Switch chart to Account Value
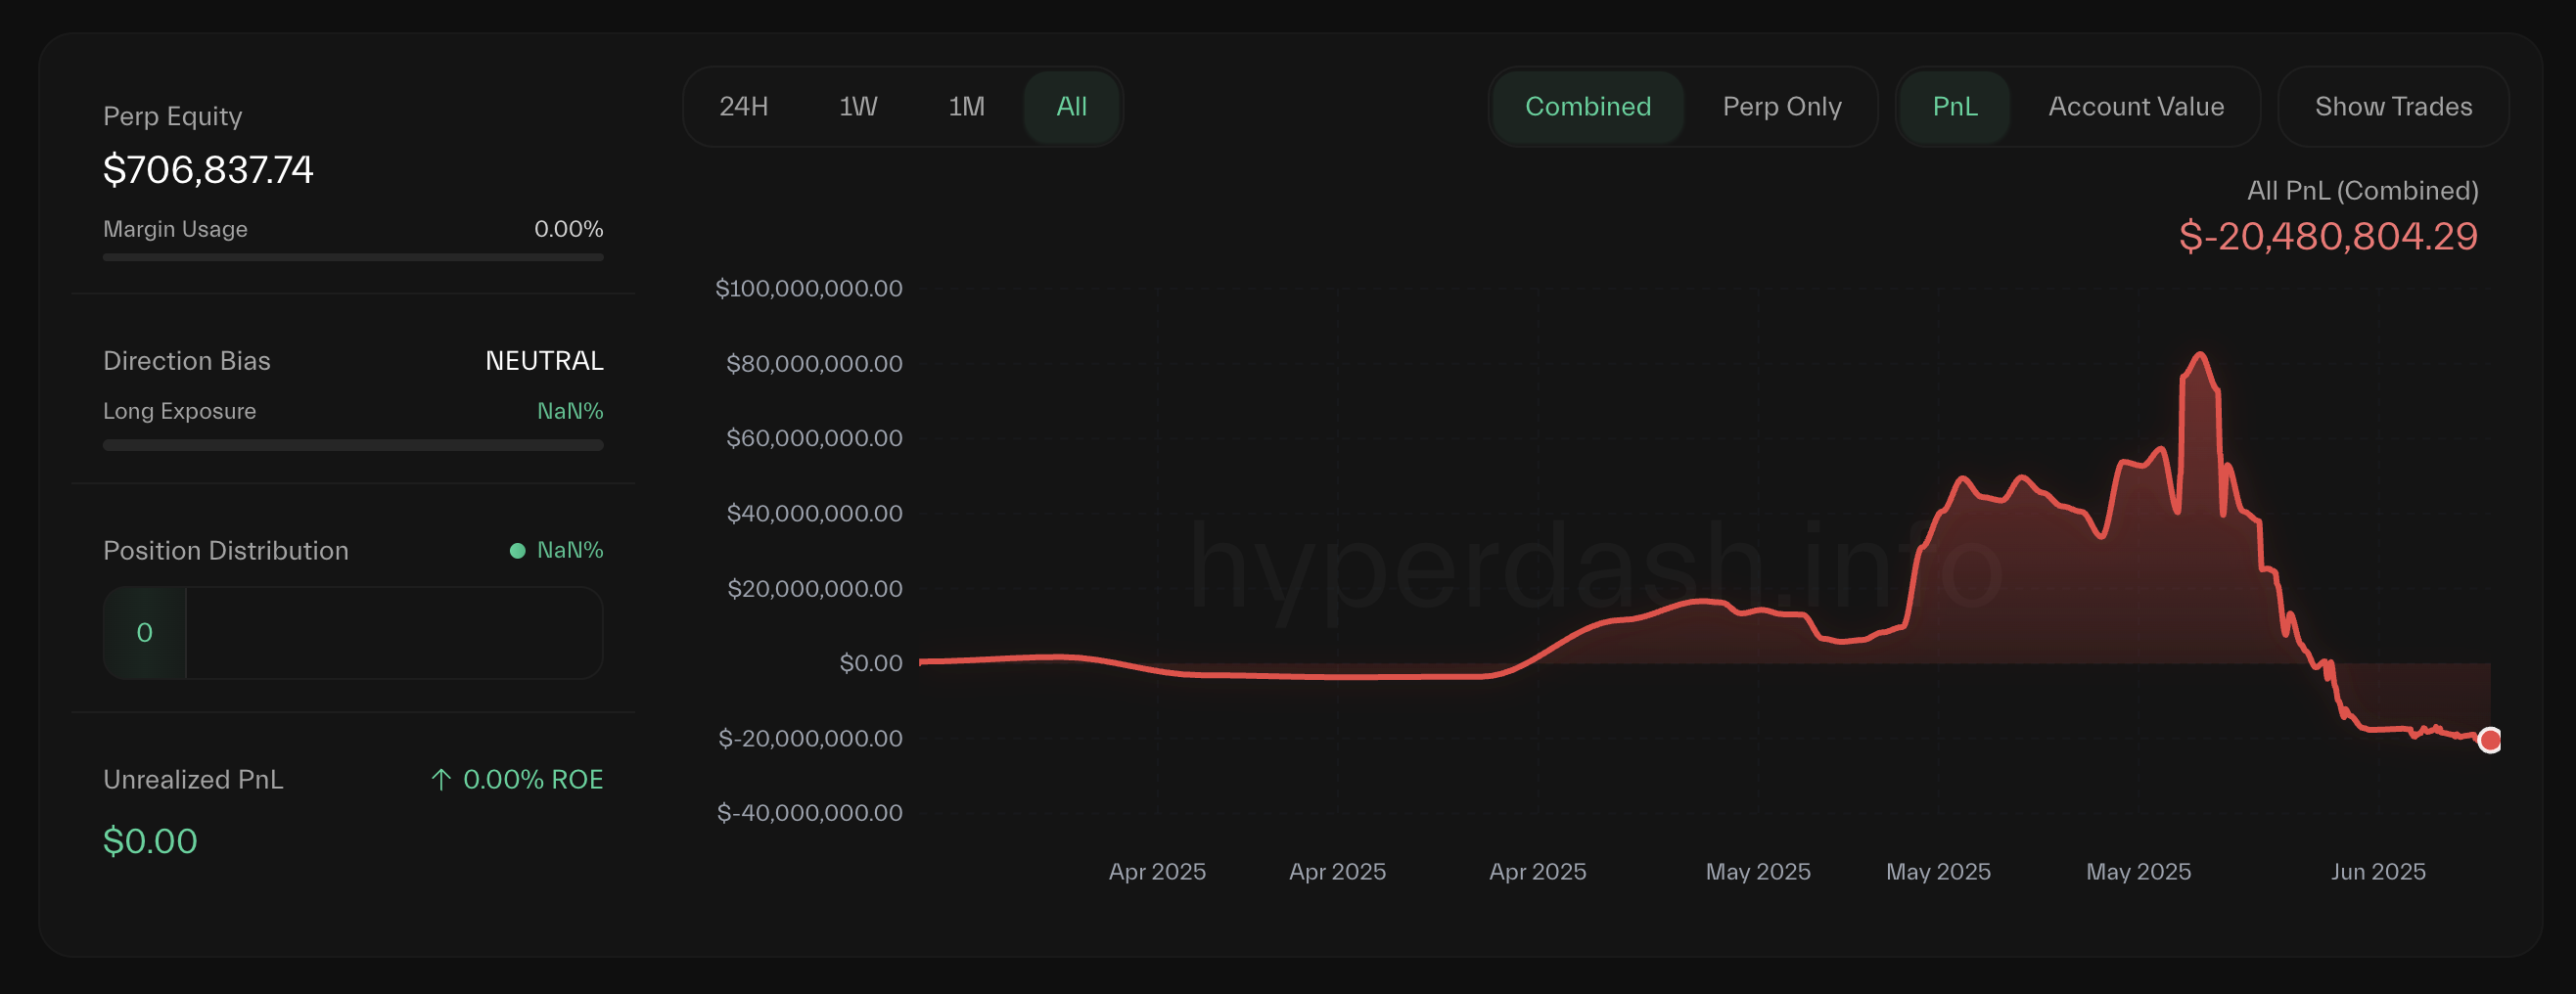This screenshot has height=994, width=2576. (2135, 107)
